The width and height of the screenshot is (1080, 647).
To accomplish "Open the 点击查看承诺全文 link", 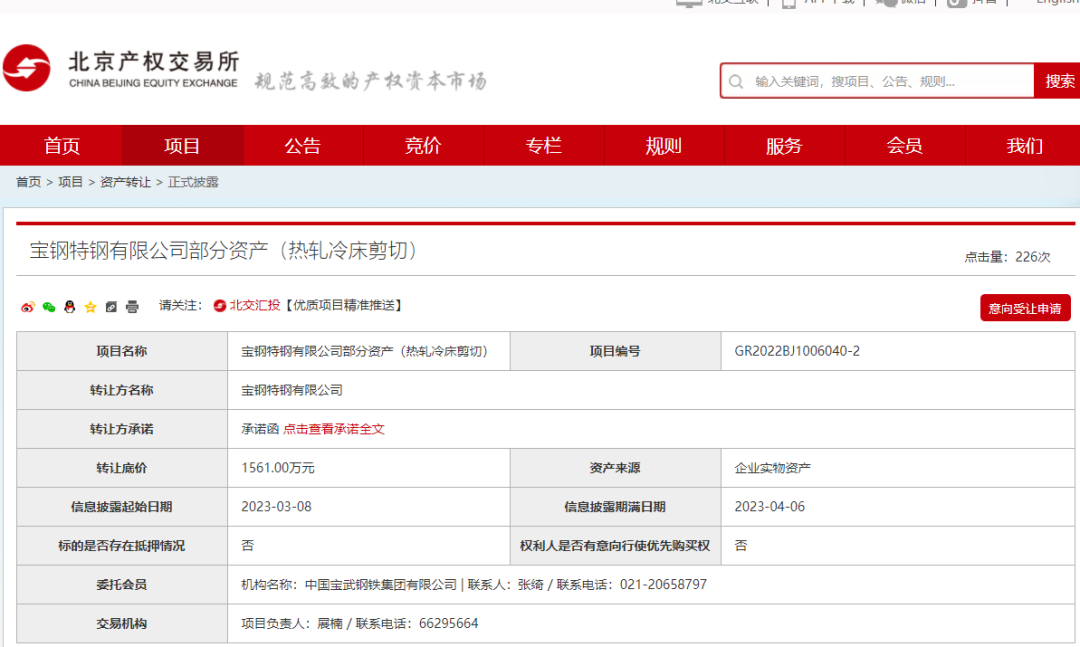I will [333, 429].
